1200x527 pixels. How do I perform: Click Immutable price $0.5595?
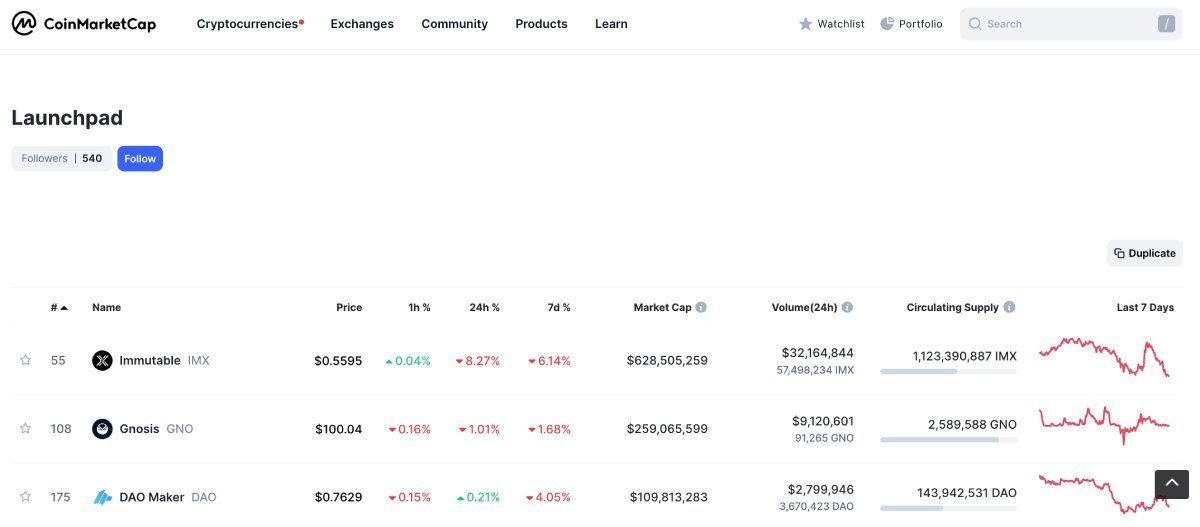coord(338,360)
